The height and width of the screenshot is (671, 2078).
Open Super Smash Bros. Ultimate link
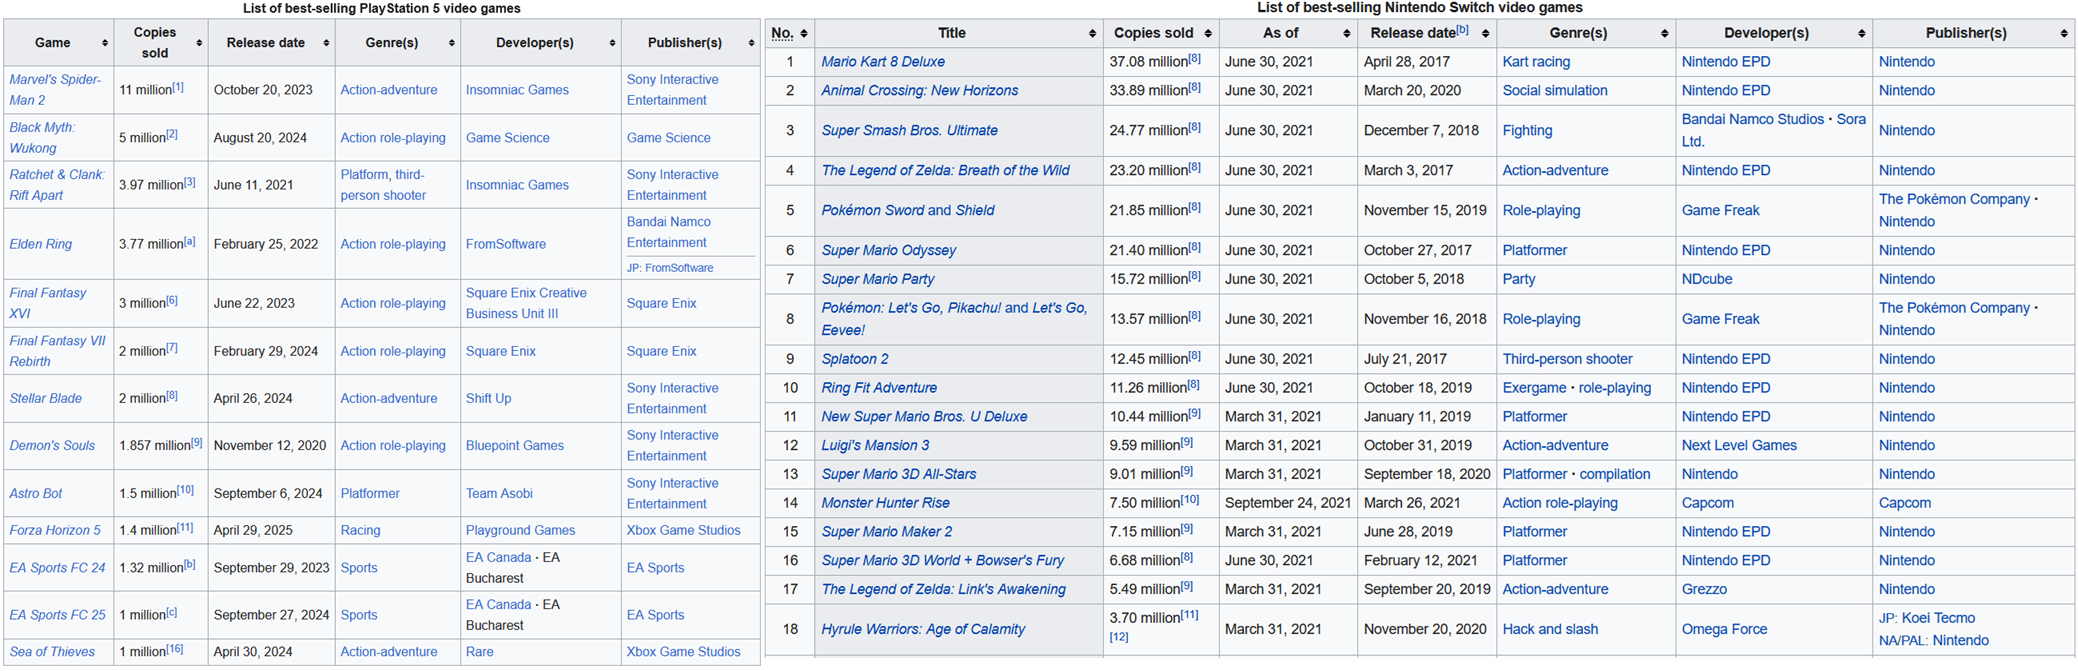click(x=910, y=130)
